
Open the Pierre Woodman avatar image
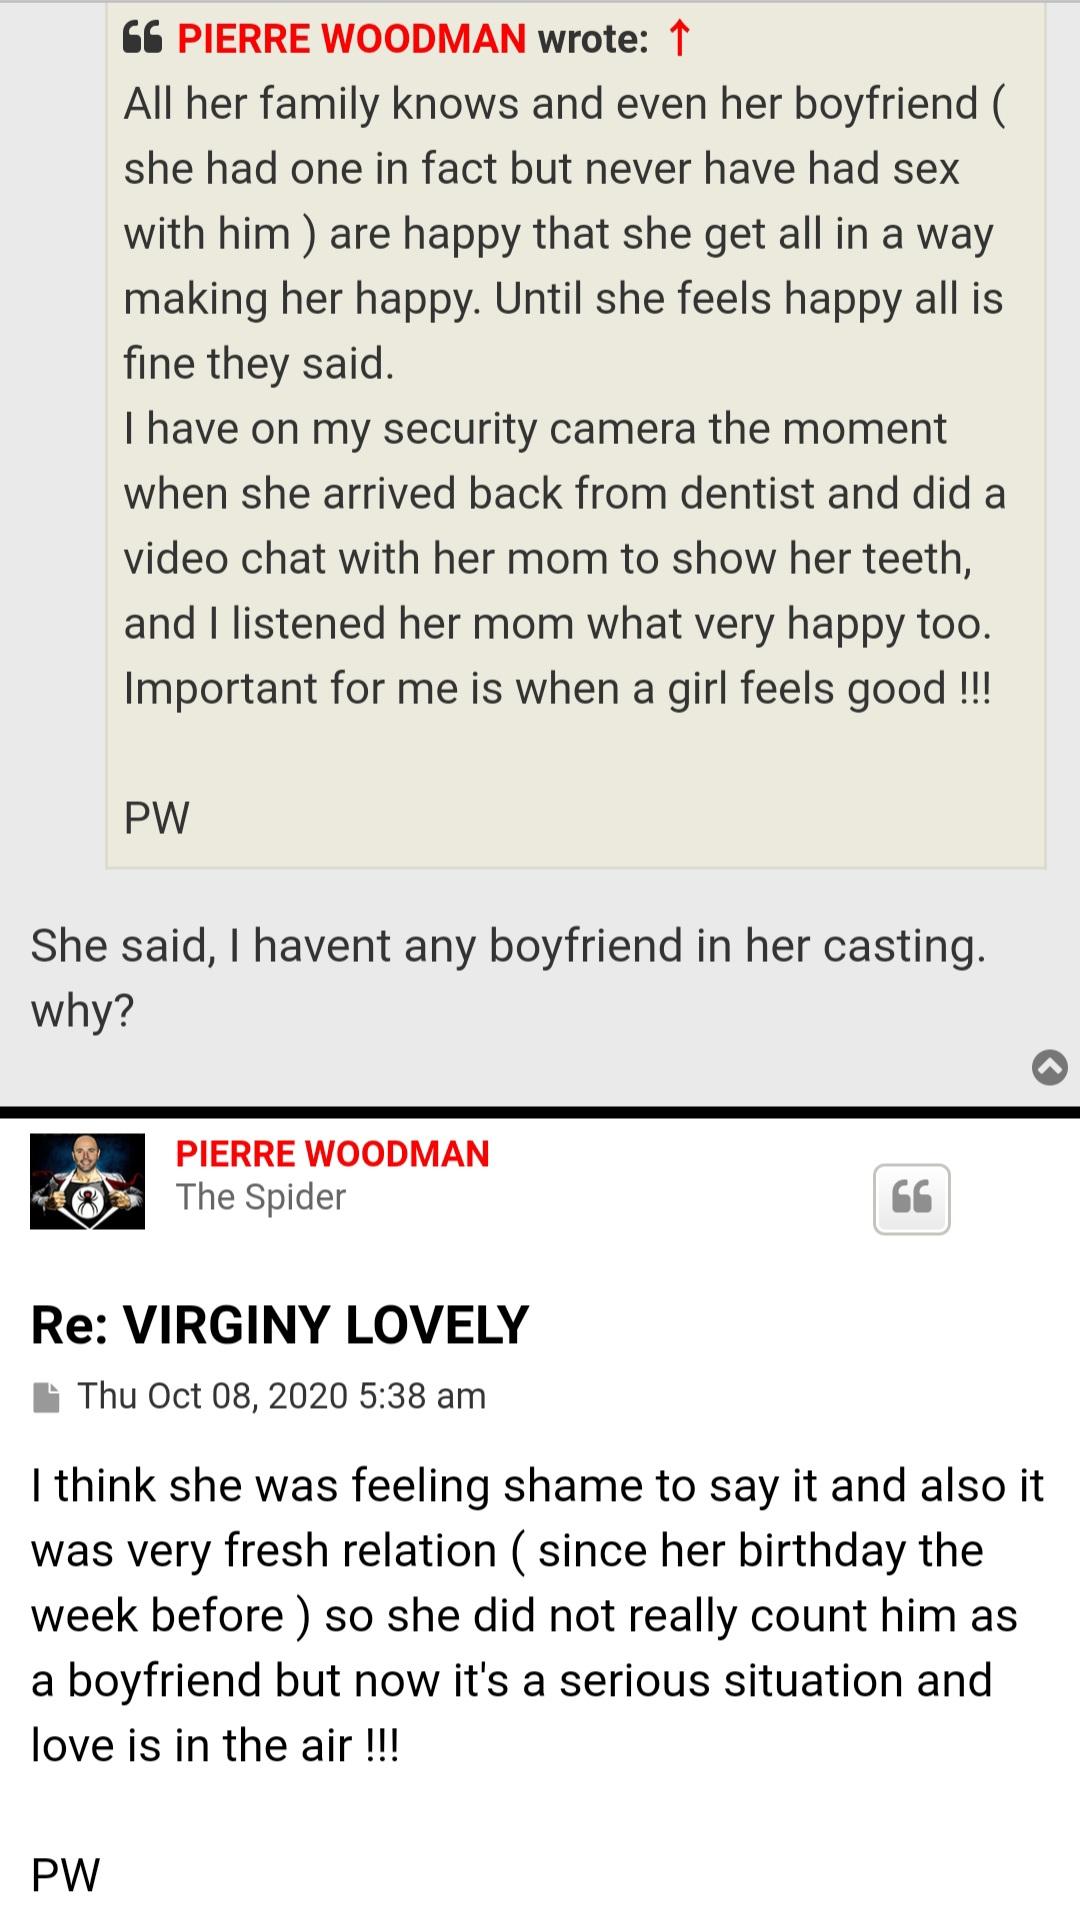[x=88, y=1181]
